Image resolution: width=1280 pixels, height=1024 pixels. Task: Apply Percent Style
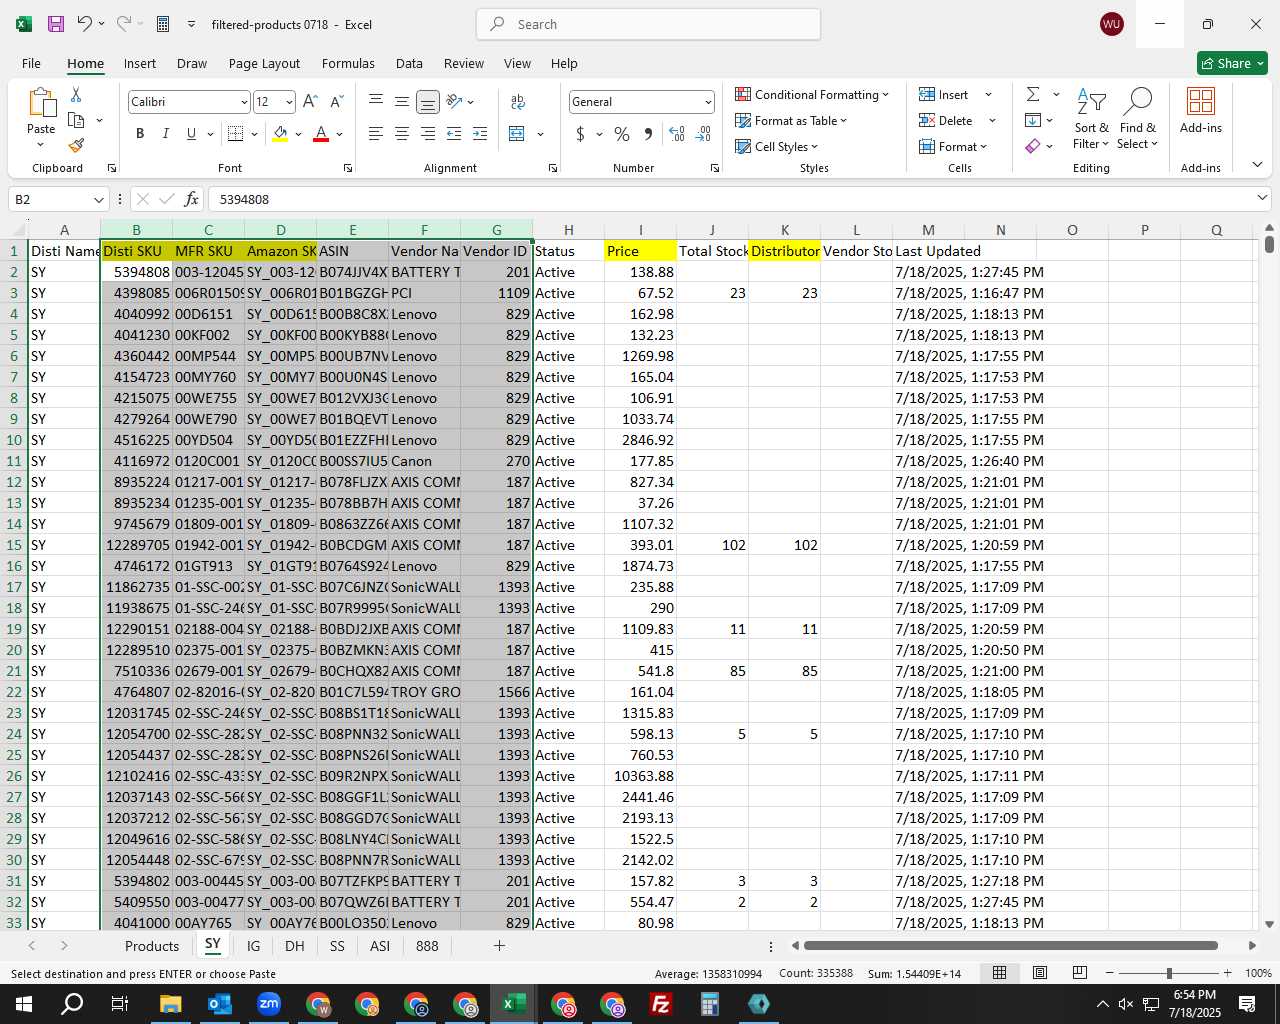point(622,133)
